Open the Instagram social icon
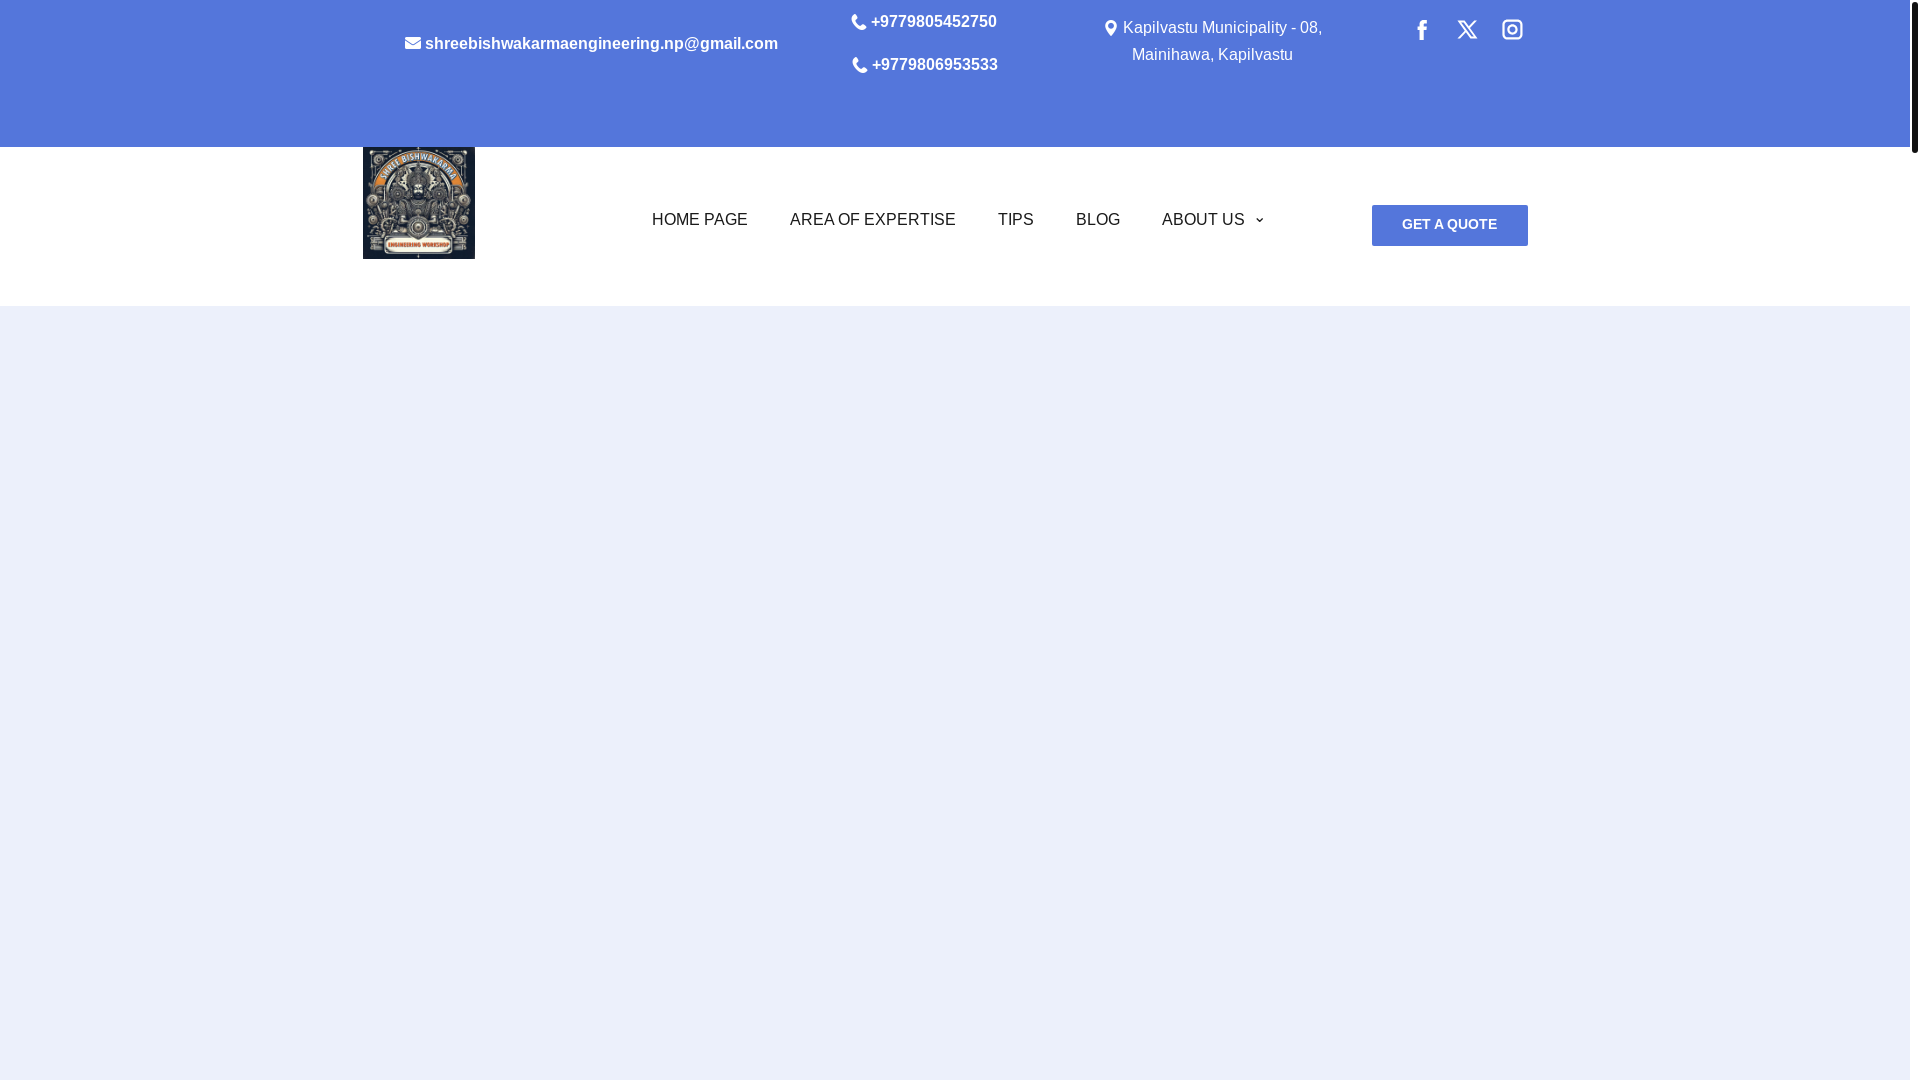This screenshot has height=1080, width=1920. pos(1511,30)
